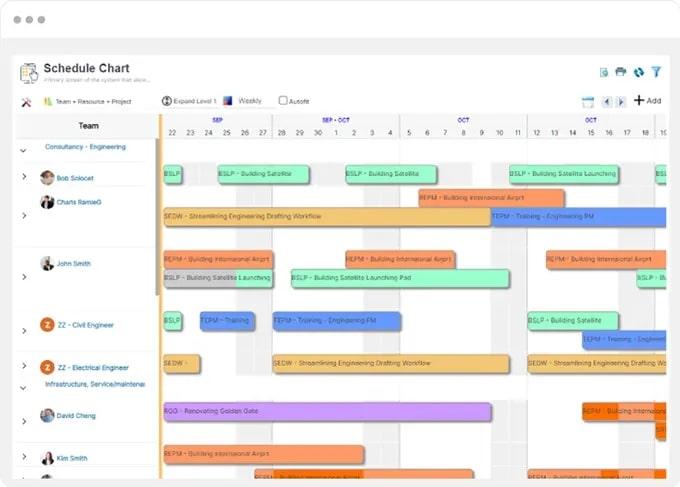Click the SEP - OCT week label
680x487 pixels.
(336, 120)
